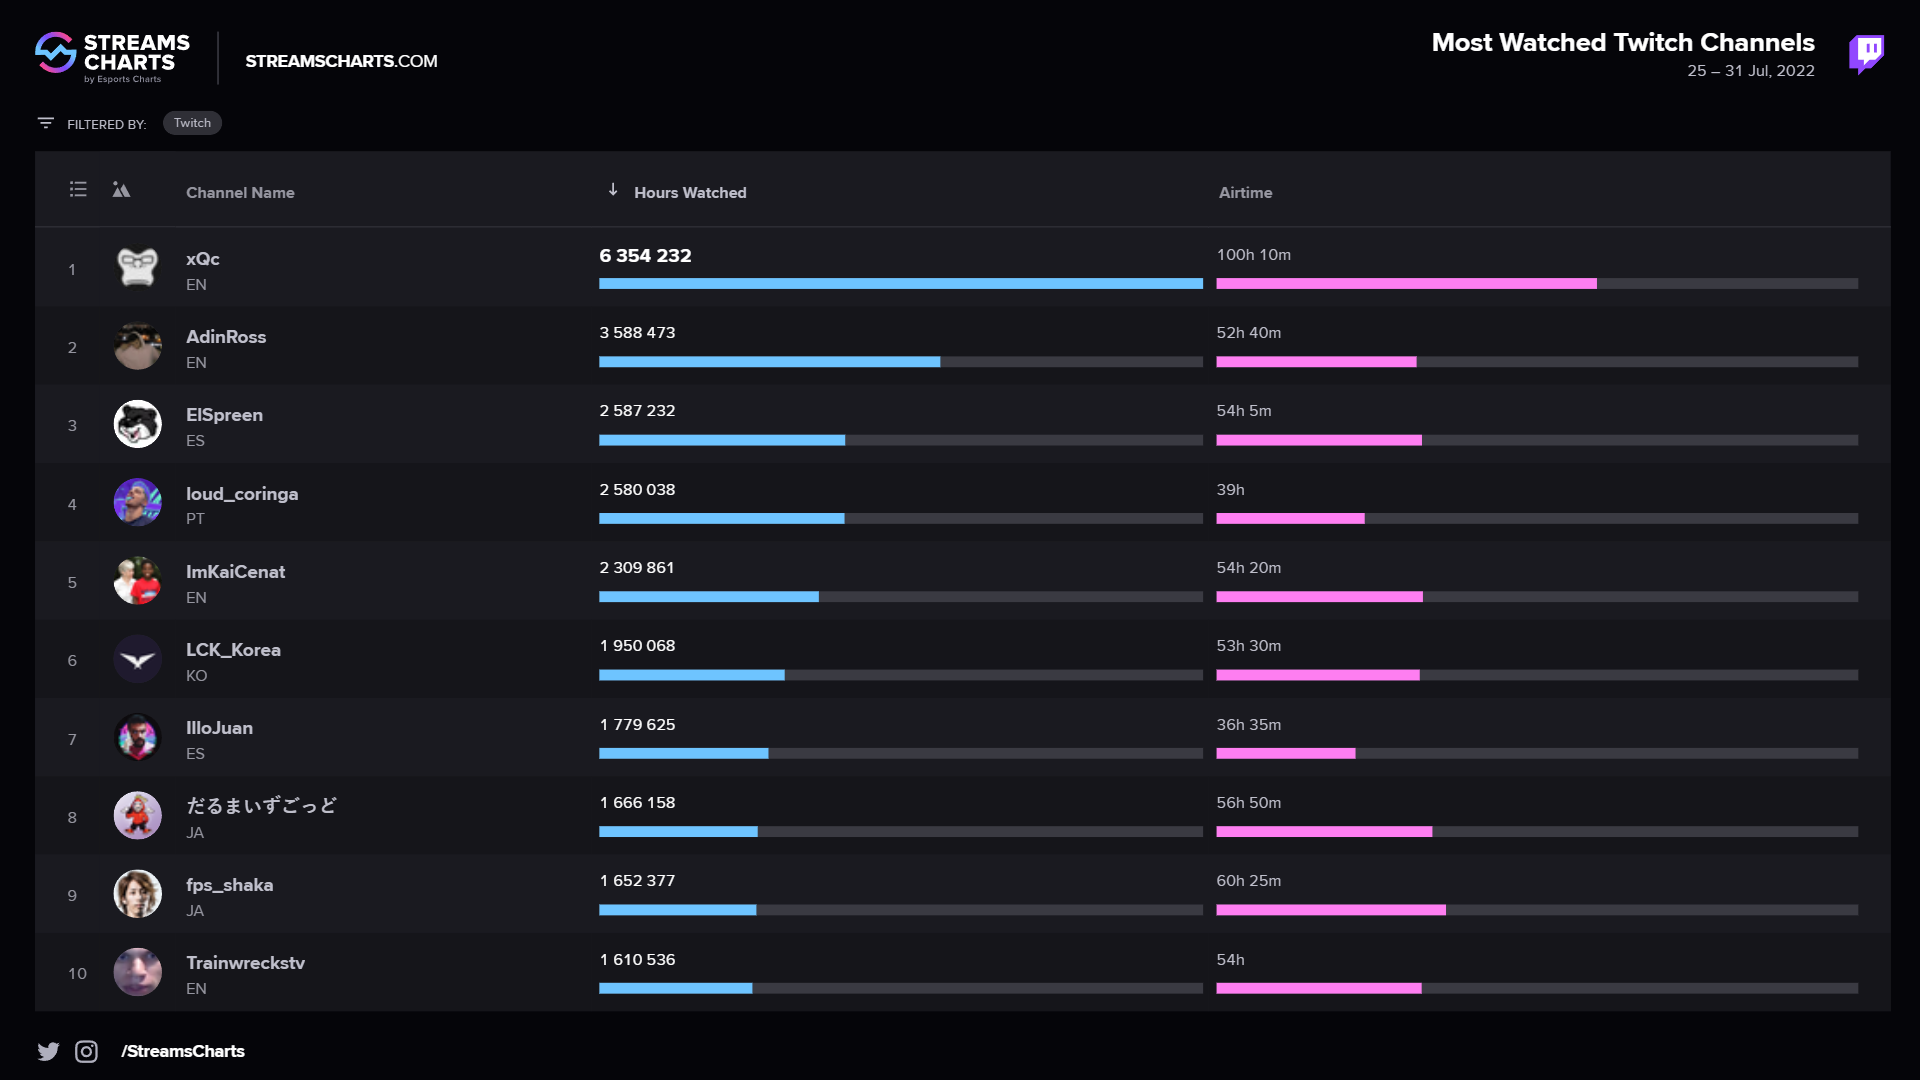Click the Twitter bird icon
Image resolution: width=1920 pixels, height=1080 pixels.
click(48, 1051)
